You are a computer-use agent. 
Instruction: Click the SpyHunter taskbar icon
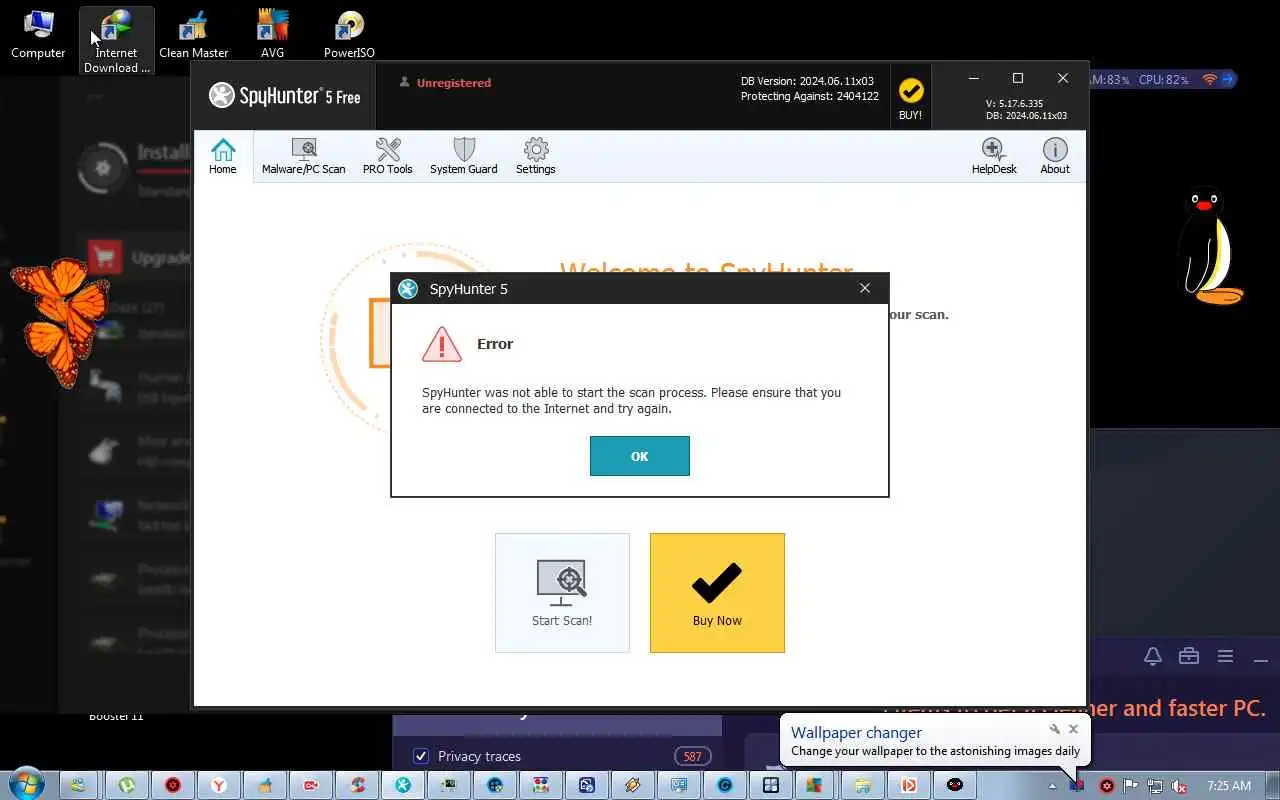pyautogui.click(x=403, y=785)
